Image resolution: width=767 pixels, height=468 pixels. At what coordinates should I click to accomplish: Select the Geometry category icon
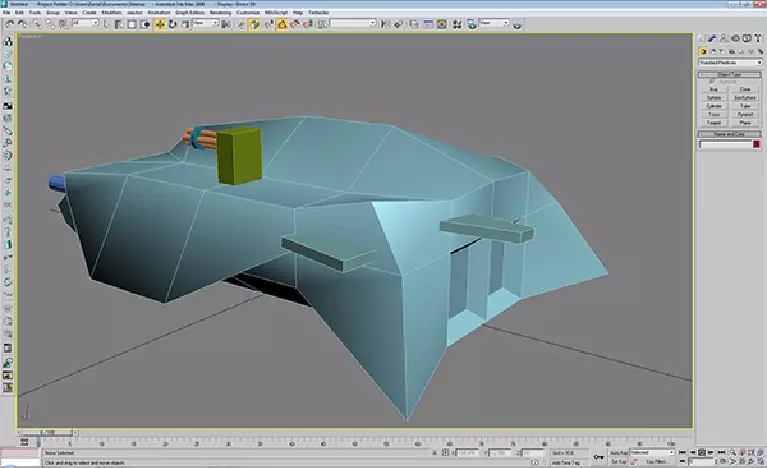(x=704, y=52)
